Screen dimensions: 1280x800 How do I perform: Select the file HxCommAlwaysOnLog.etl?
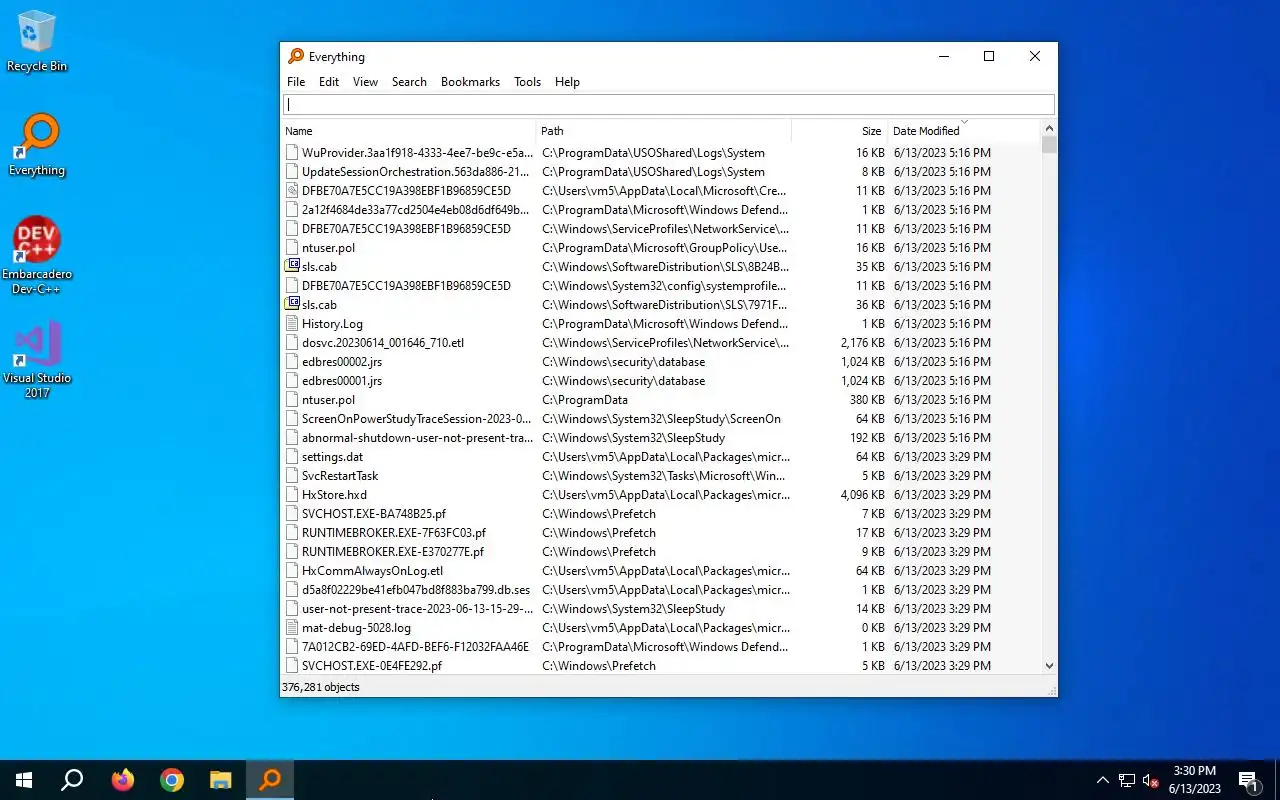372,571
